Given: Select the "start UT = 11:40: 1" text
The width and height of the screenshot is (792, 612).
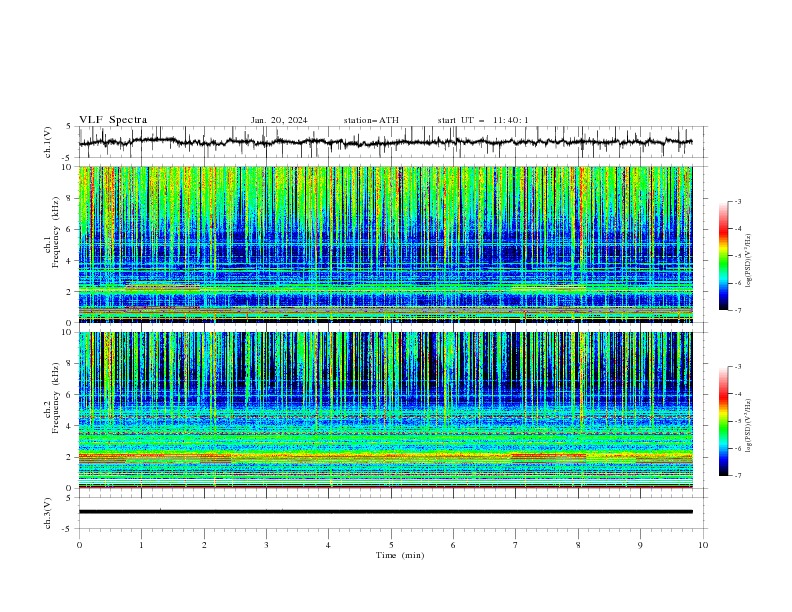Looking at the screenshot, I should pos(483,120).
